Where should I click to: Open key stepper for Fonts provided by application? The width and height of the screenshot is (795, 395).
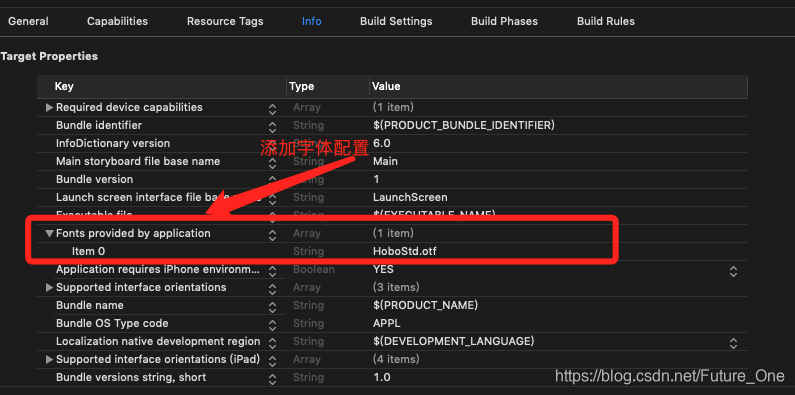pyautogui.click(x=272, y=235)
